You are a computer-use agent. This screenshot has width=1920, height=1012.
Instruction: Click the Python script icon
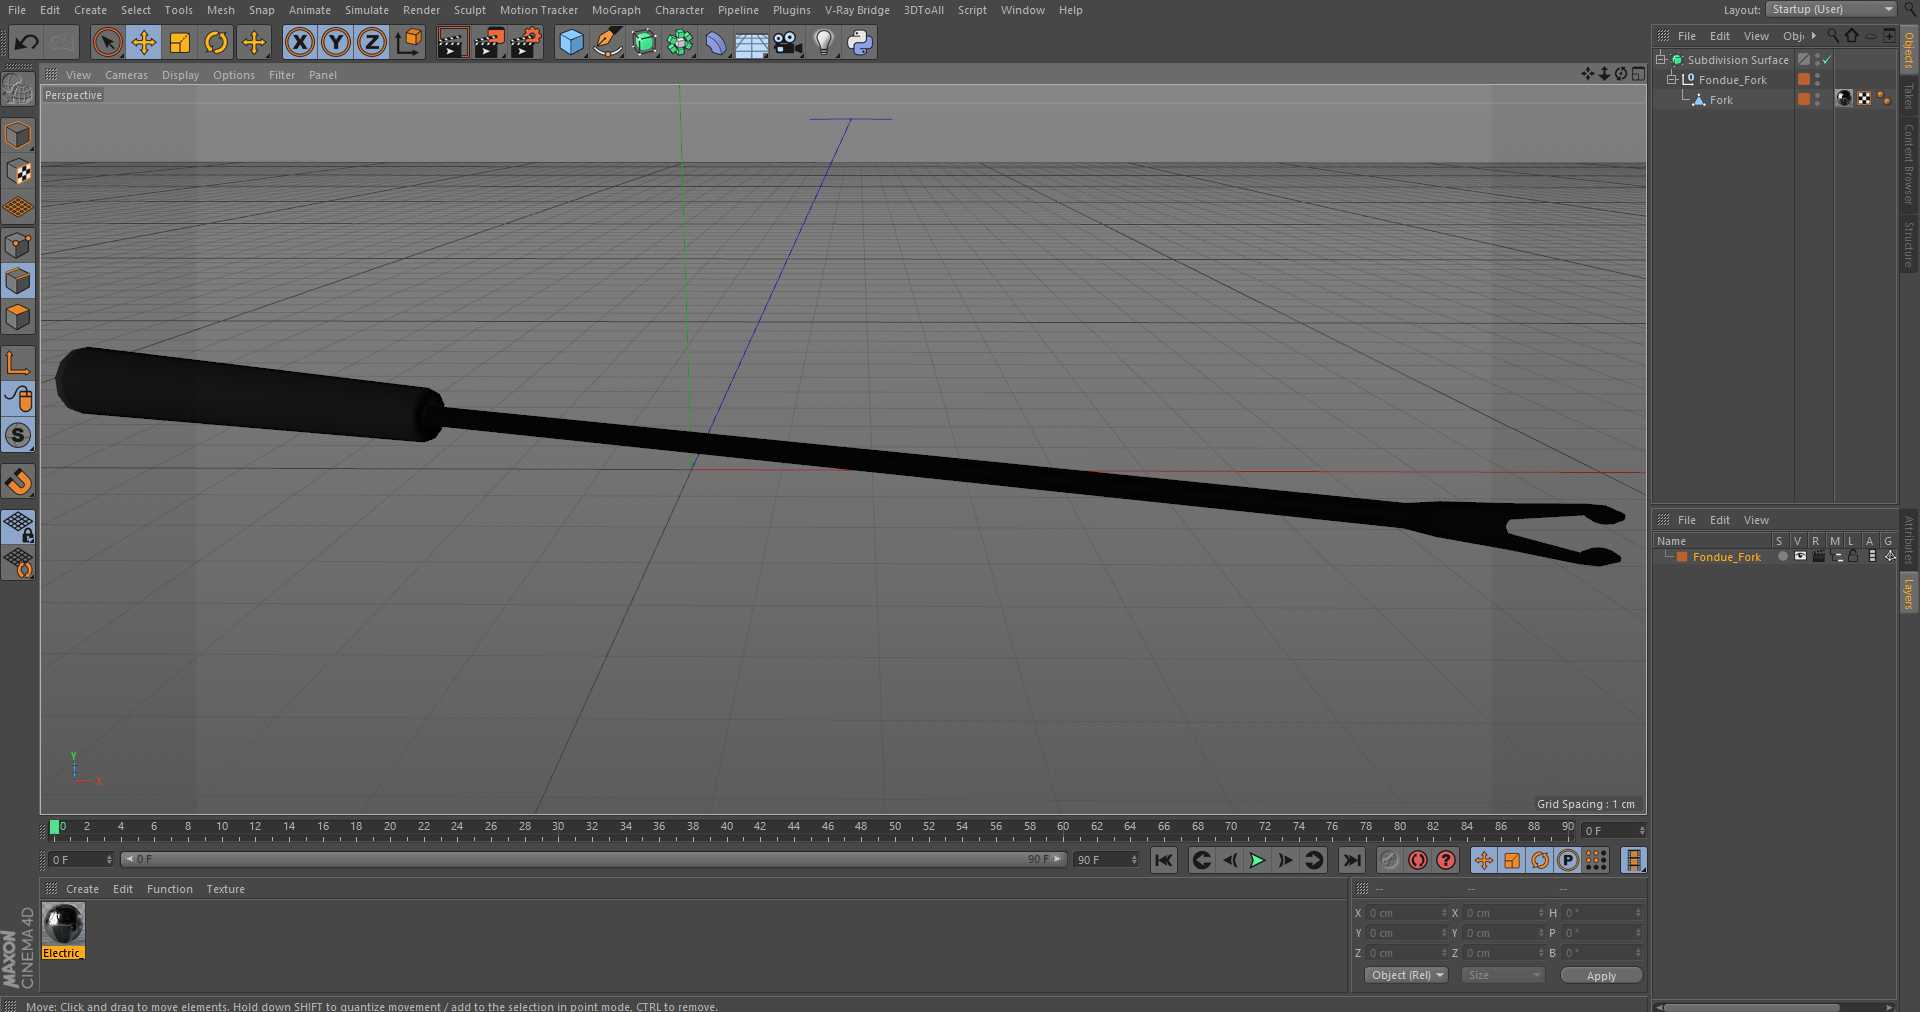tap(860, 42)
